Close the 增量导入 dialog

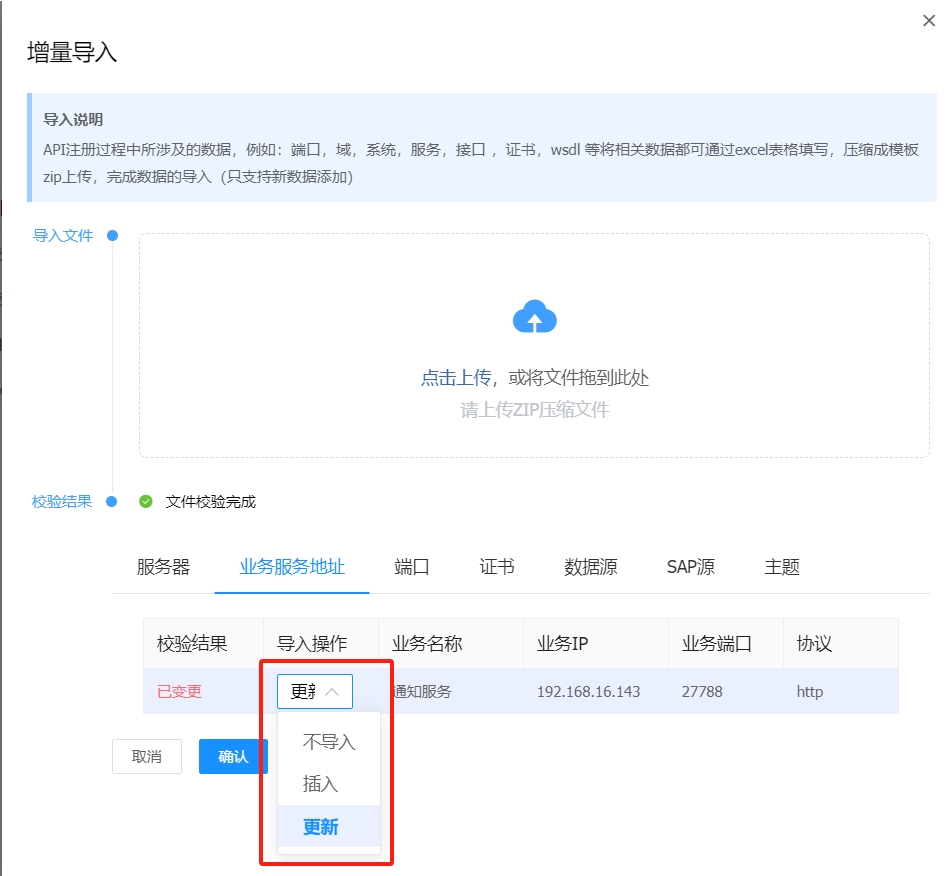928,21
